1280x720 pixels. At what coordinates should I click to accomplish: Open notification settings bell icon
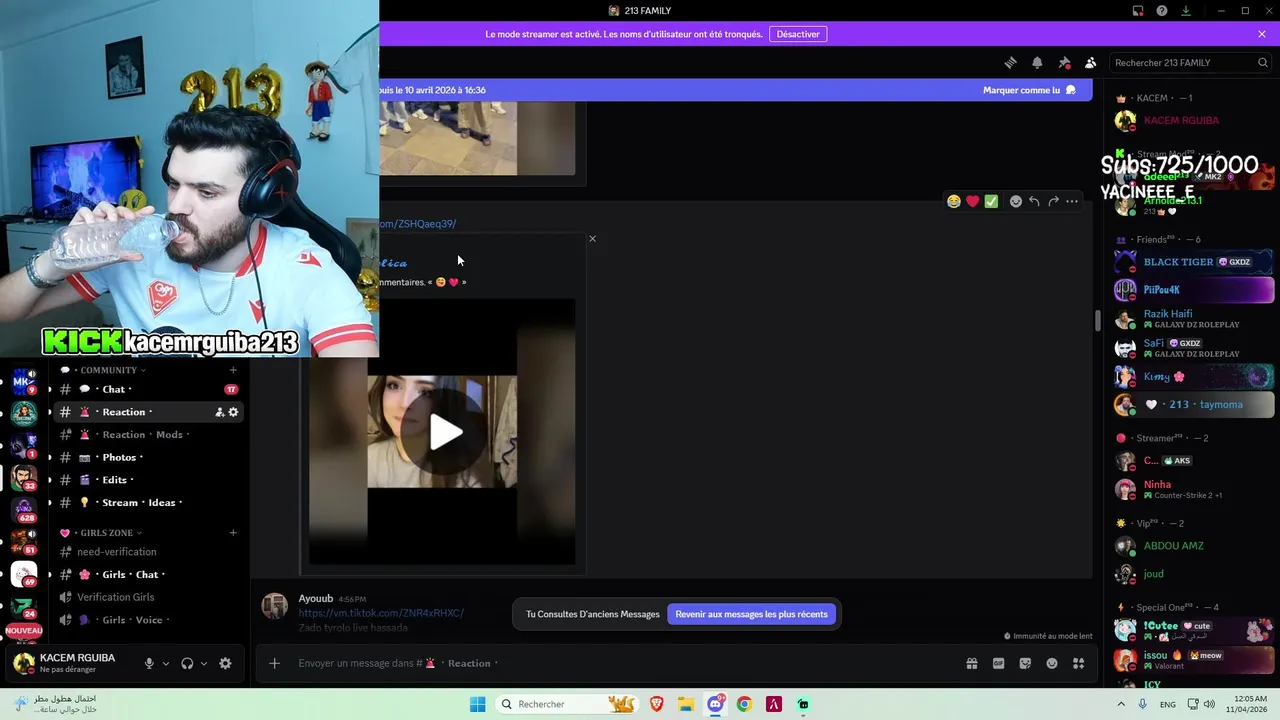[x=1037, y=62]
